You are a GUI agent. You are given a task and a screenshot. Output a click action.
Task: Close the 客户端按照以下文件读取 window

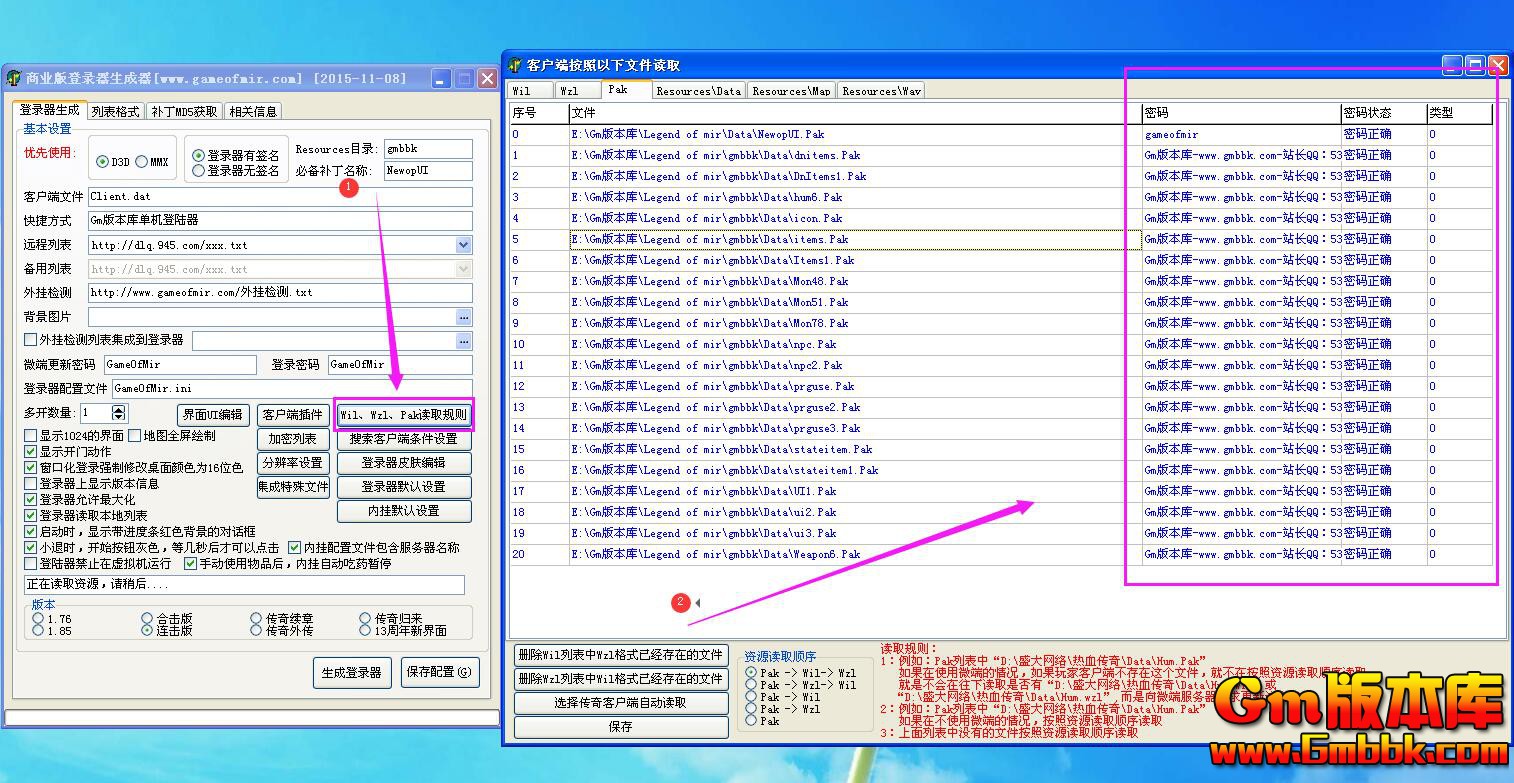1497,65
